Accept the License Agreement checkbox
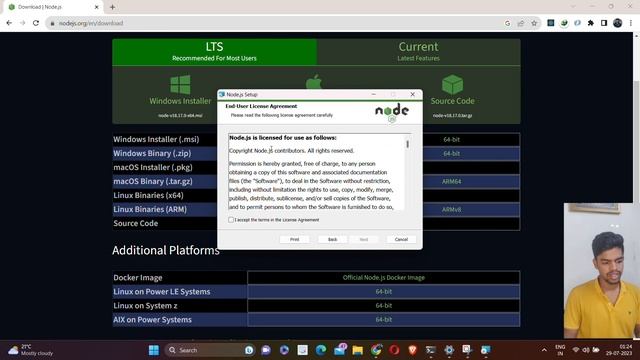Viewport: 640px width, 360px height. tap(231, 220)
